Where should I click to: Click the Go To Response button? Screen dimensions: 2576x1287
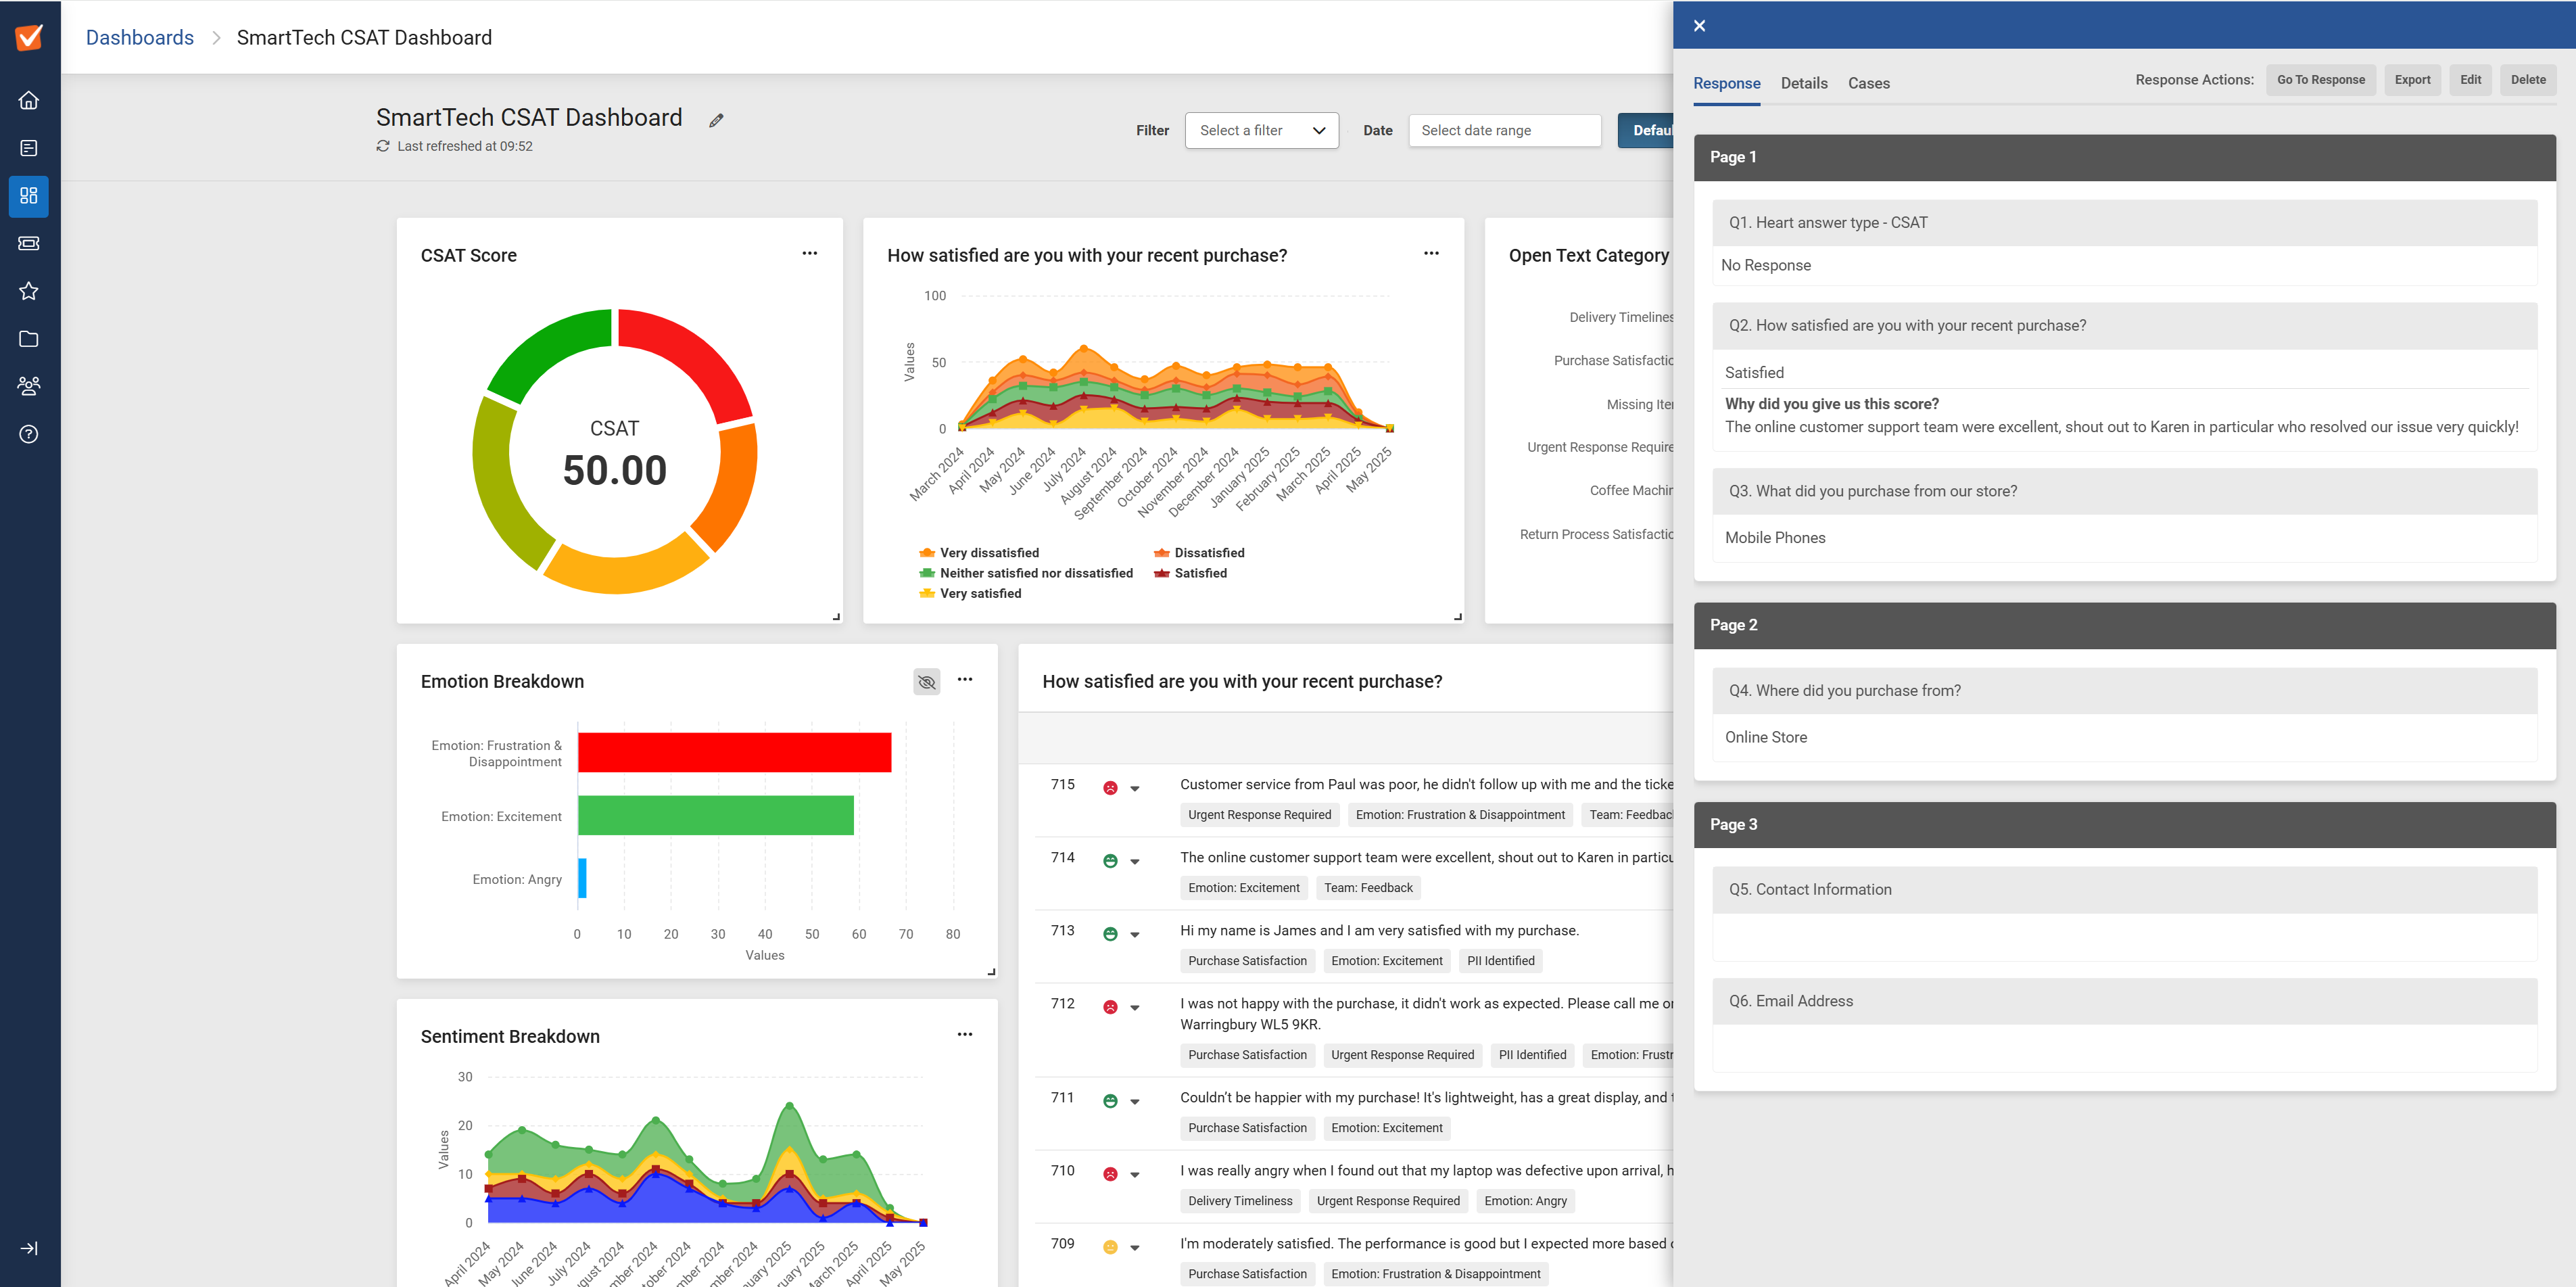click(2320, 80)
